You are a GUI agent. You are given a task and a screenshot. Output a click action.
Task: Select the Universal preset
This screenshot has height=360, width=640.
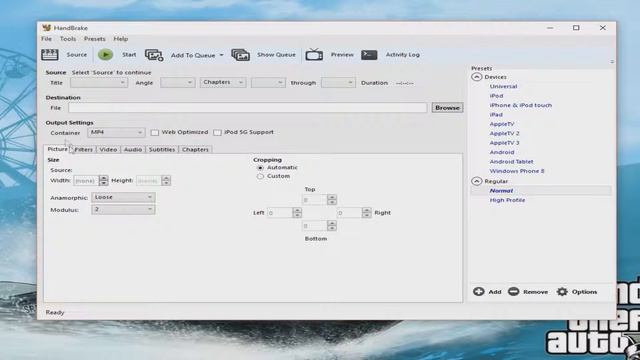(503, 87)
